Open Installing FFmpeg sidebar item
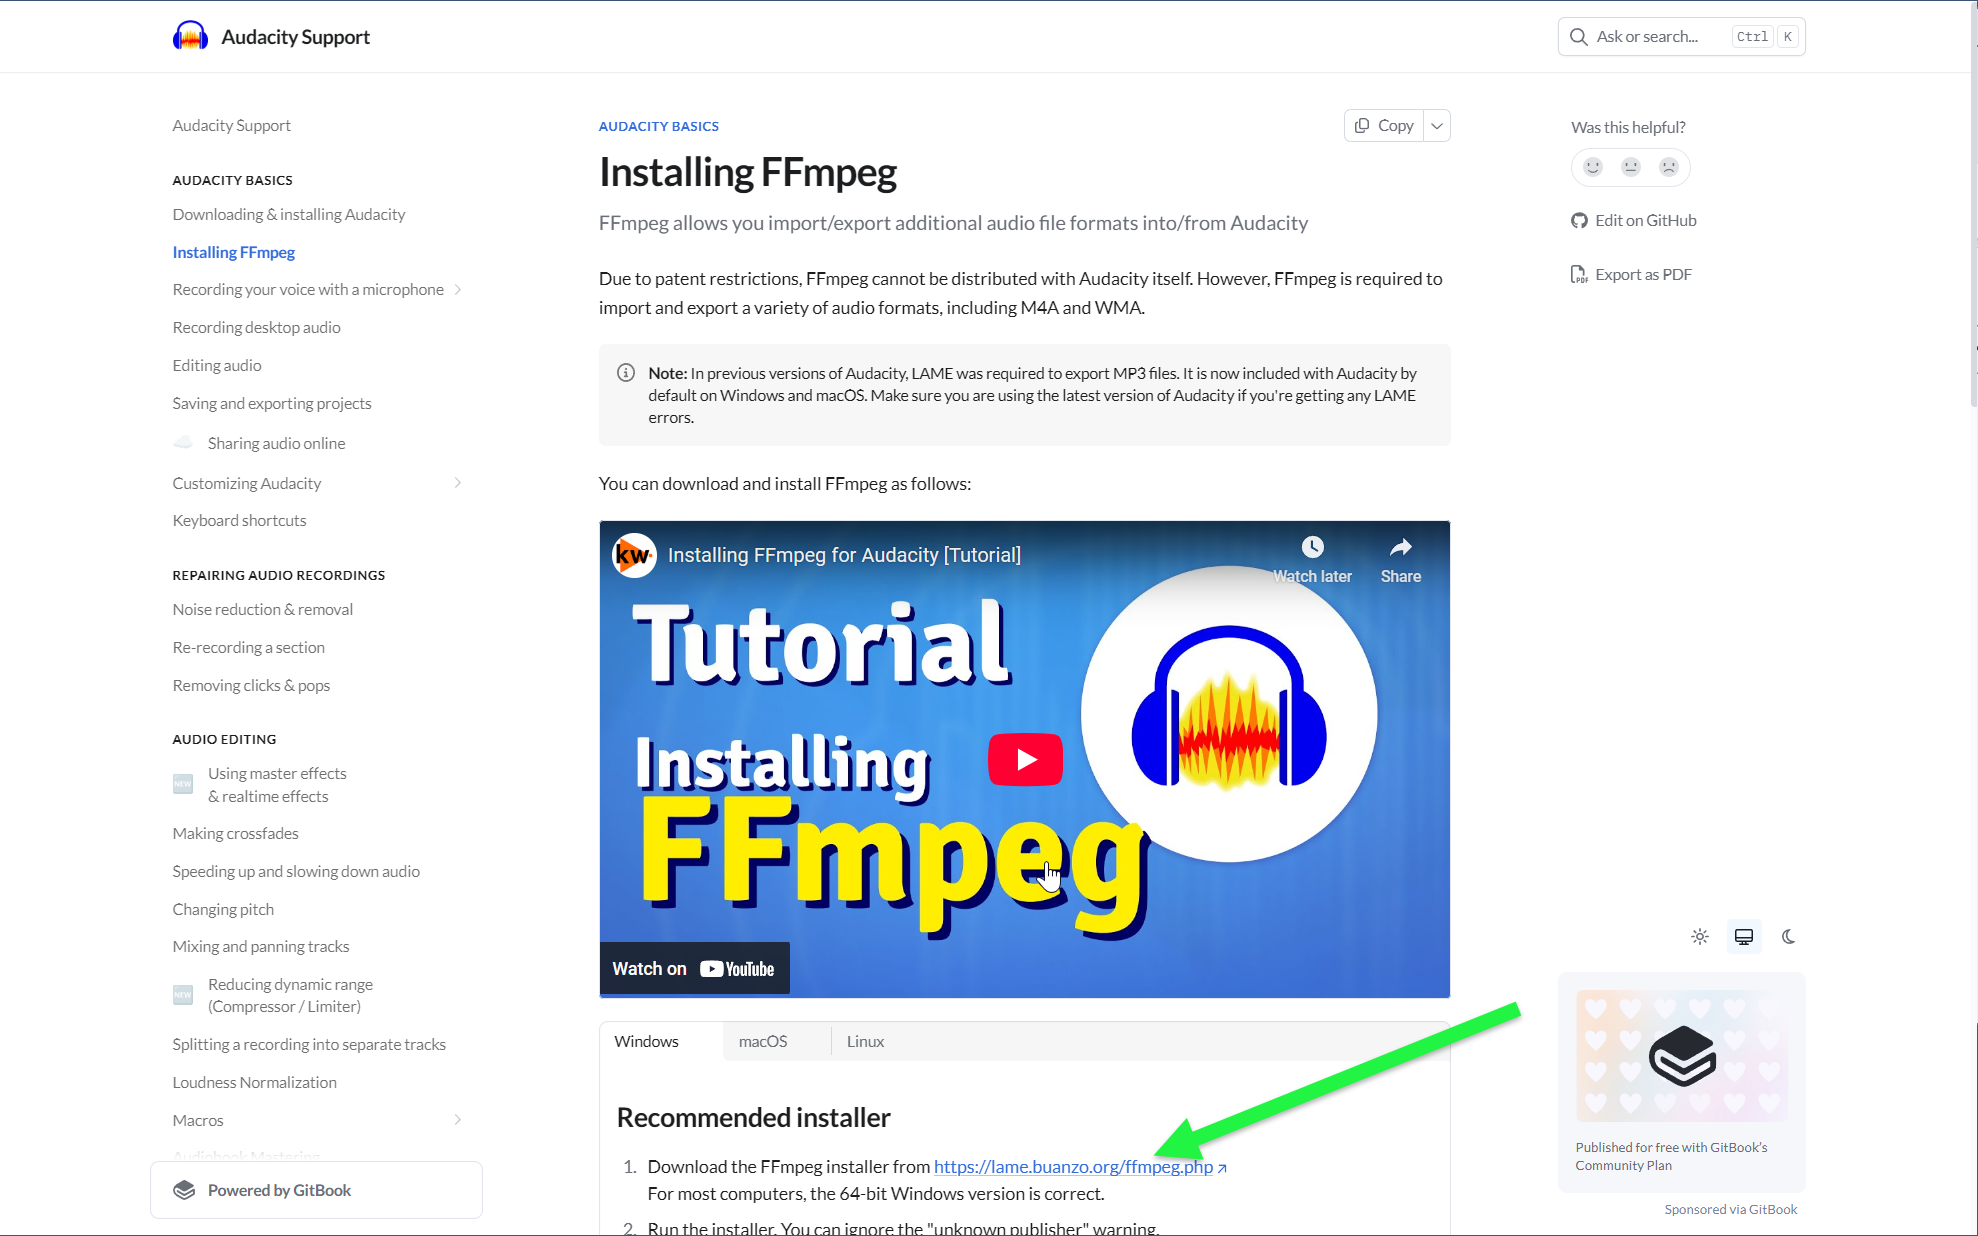 pos(234,253)
